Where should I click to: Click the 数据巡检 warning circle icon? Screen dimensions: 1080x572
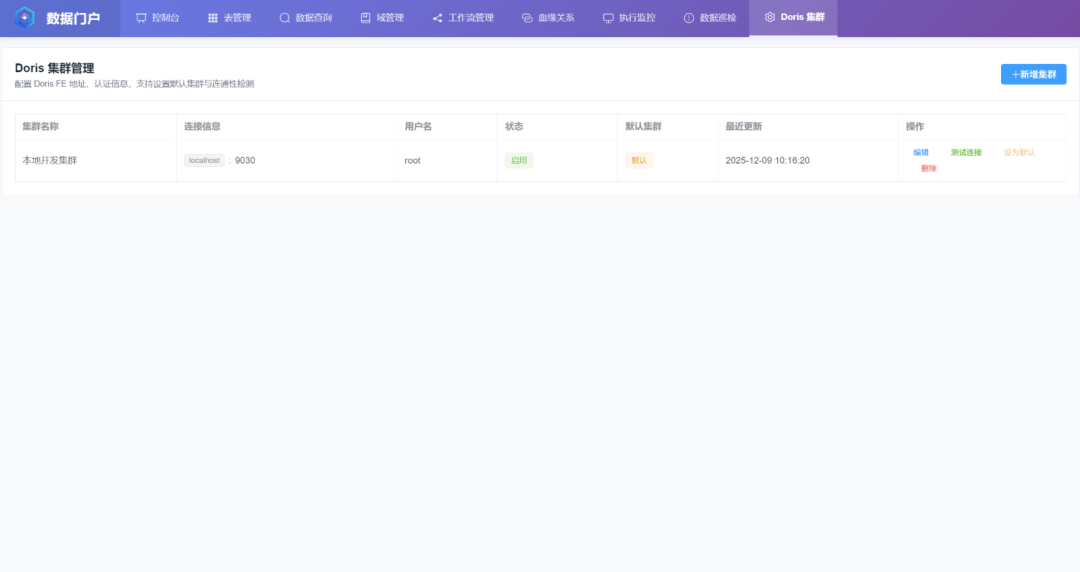[x=689, y=18]
